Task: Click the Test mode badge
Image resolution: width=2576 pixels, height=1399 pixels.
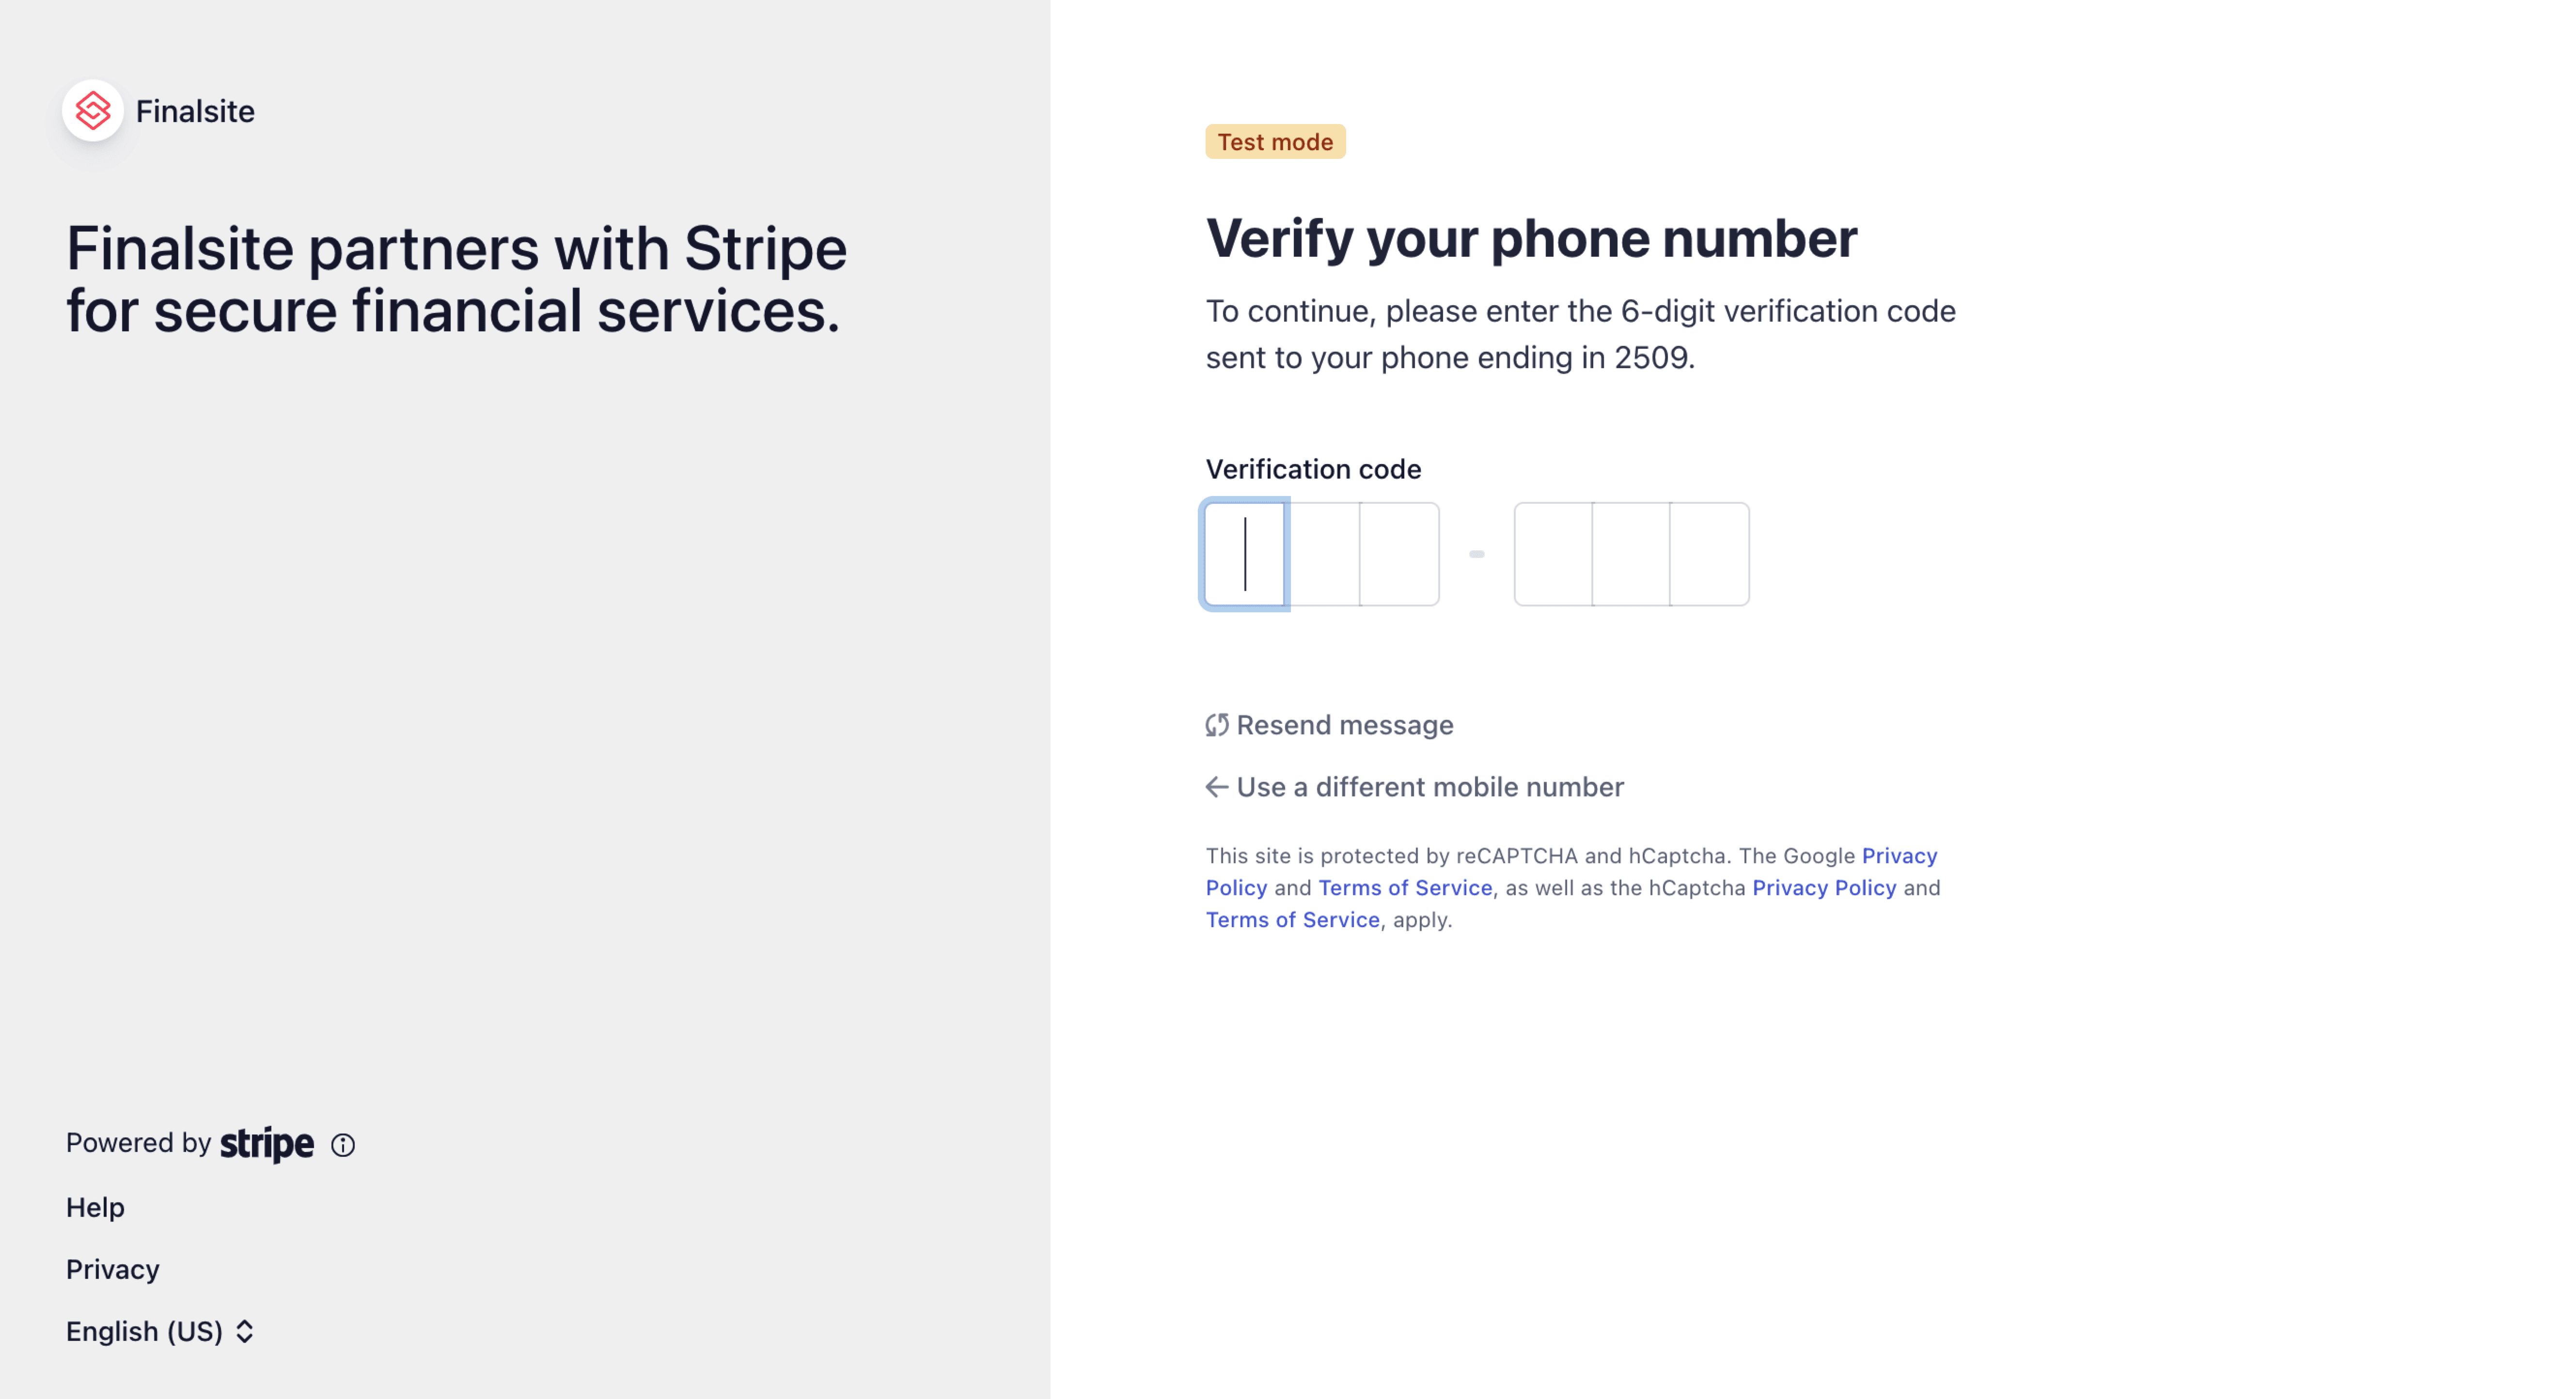Action: (1274, 142)
